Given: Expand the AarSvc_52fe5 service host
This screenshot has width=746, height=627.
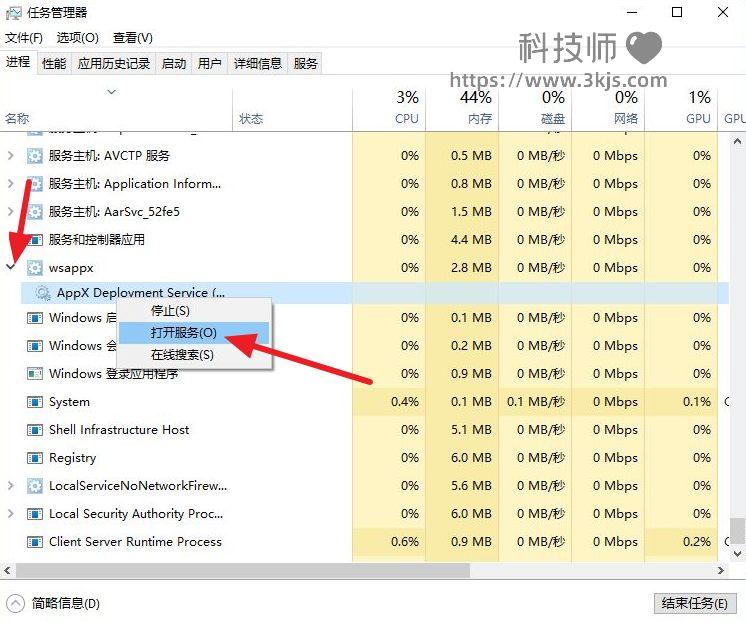Looking at the screenshot, I should pos(10,212).
